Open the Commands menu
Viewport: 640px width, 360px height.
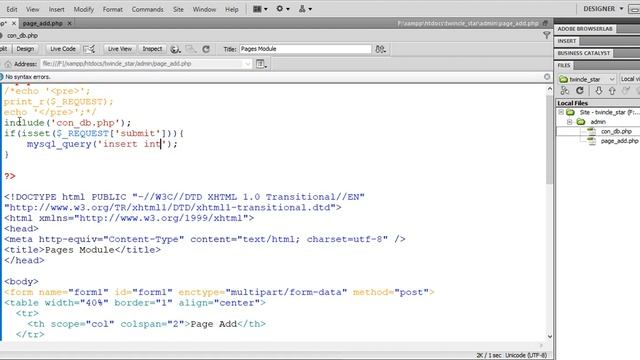(147, 9)
